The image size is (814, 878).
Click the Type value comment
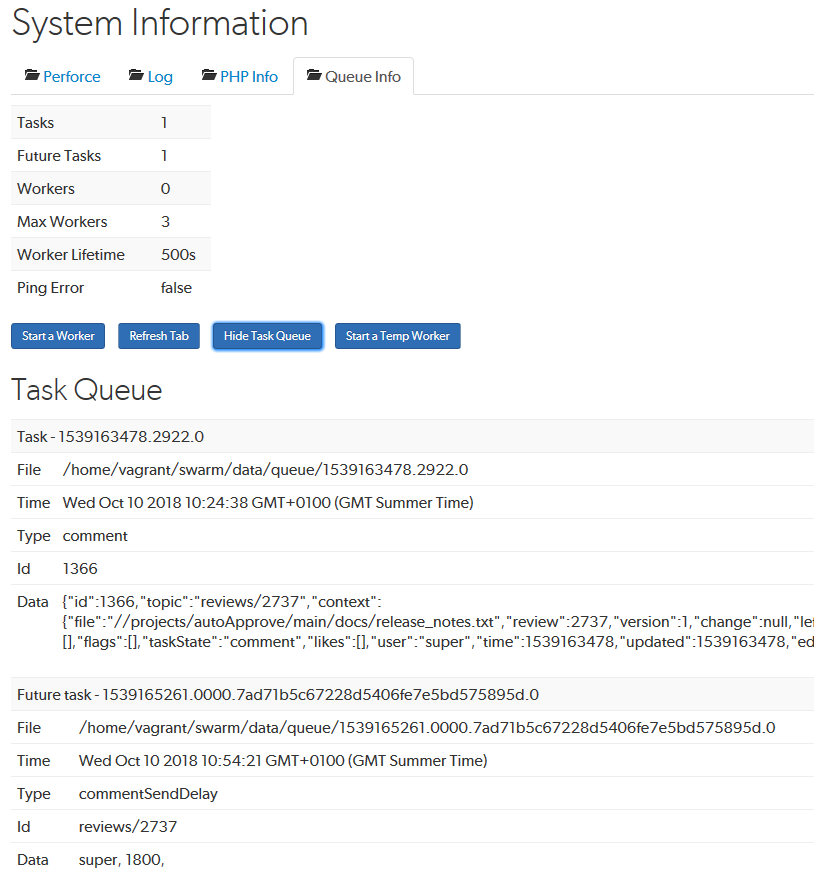click(x=95, y=536)
